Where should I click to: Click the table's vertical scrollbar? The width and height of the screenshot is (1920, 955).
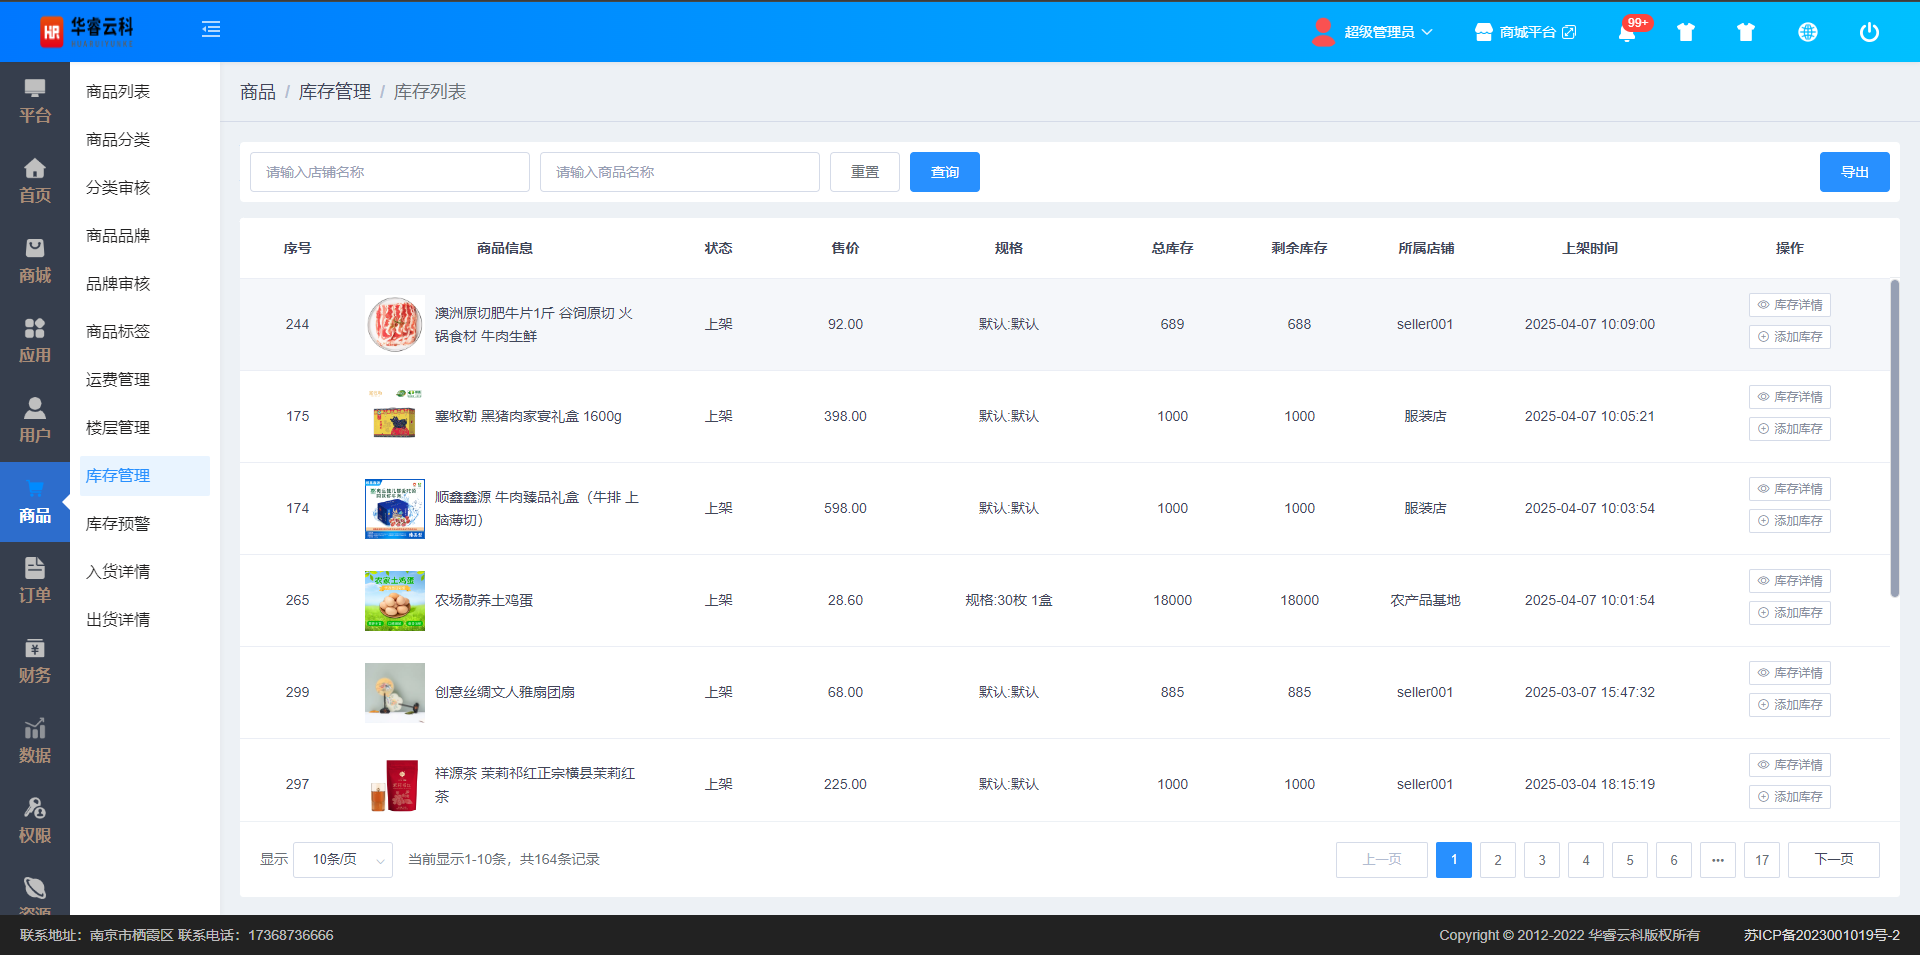click(x=1894, y=438)
